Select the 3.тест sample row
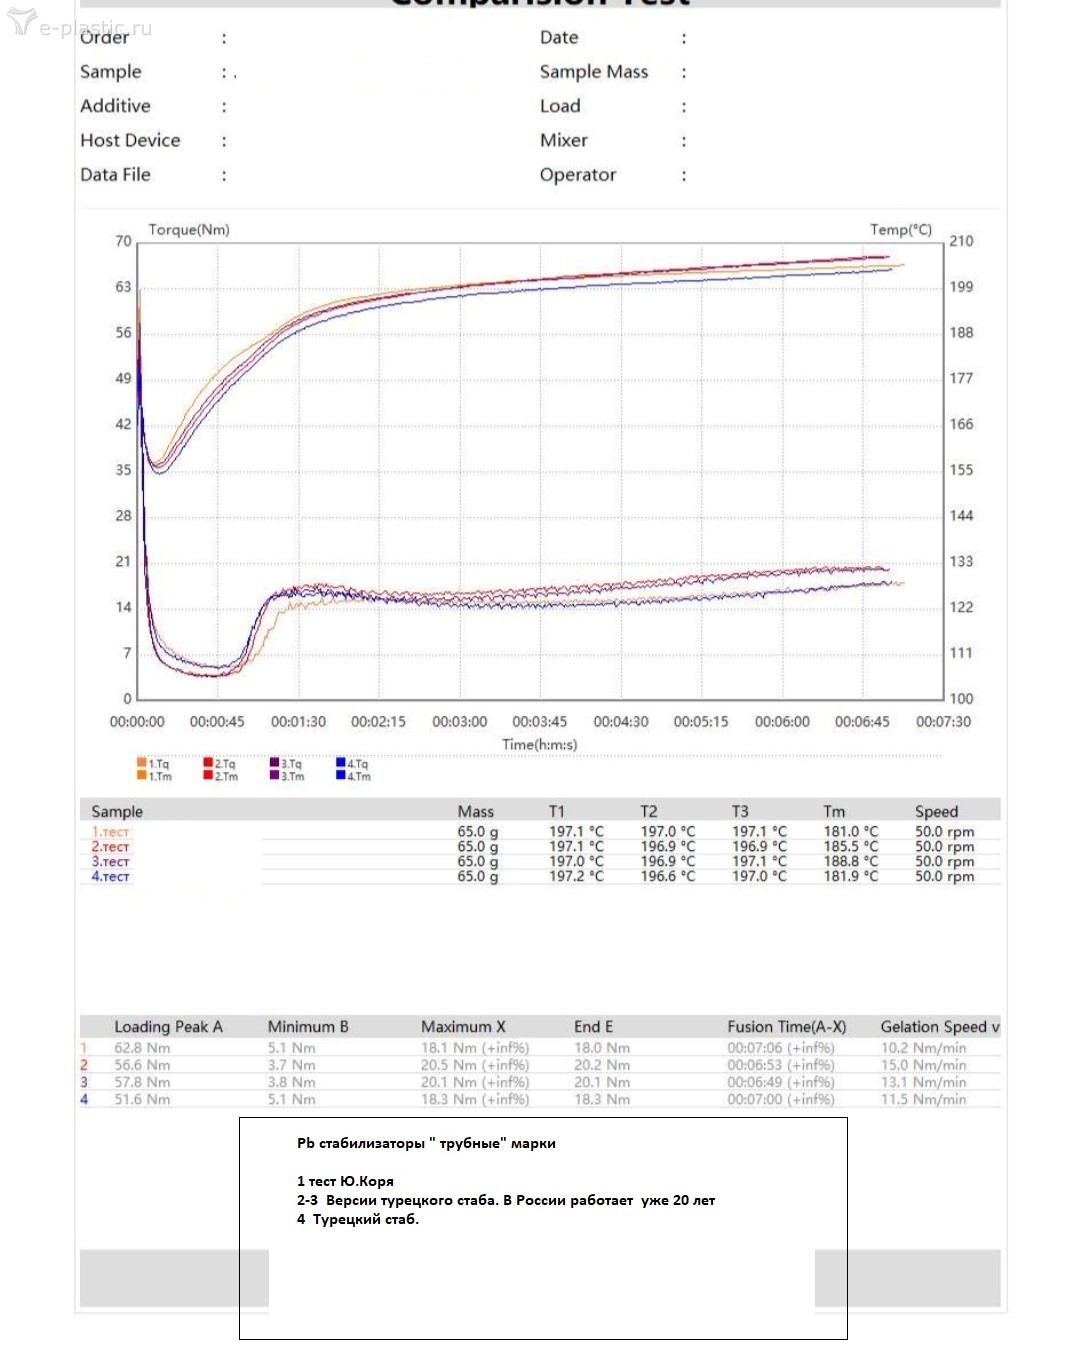The image size is (1079, 1349). (540, 861)
